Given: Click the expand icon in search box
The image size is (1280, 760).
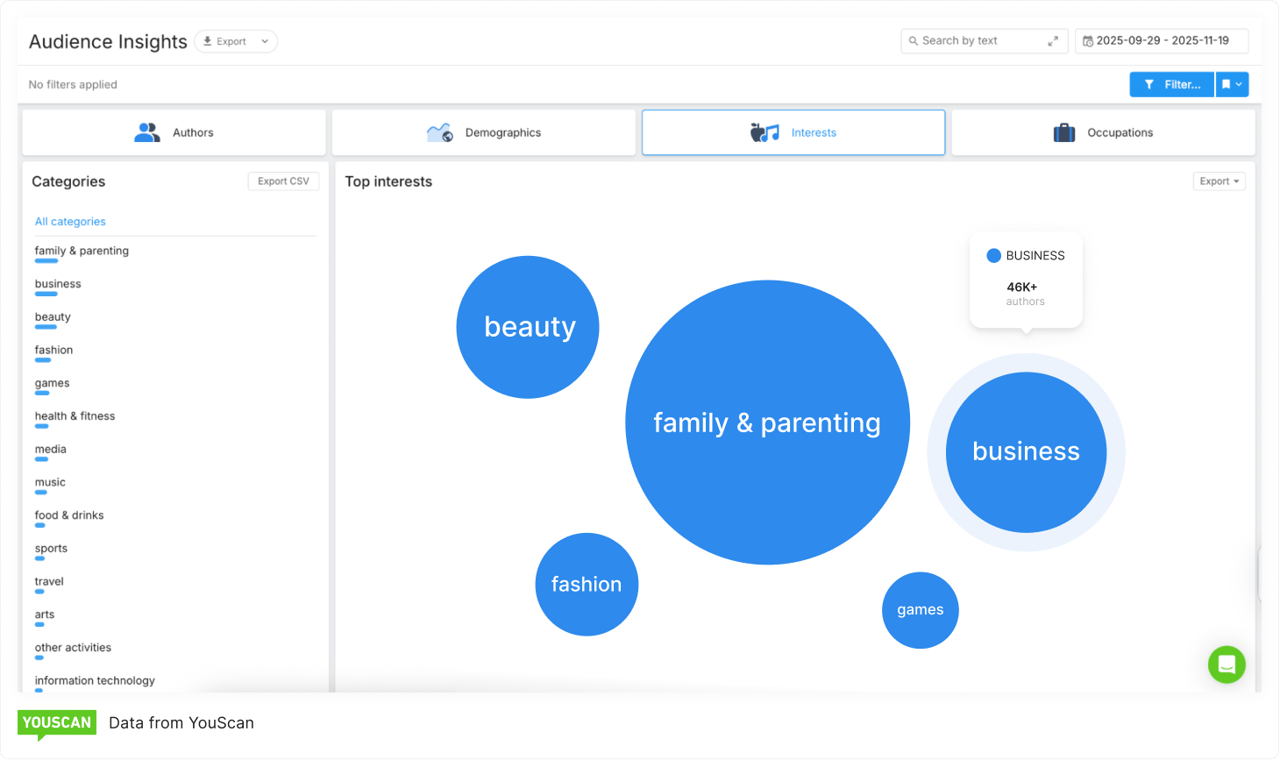Looking at the screenshot, I should [1053, 41].
